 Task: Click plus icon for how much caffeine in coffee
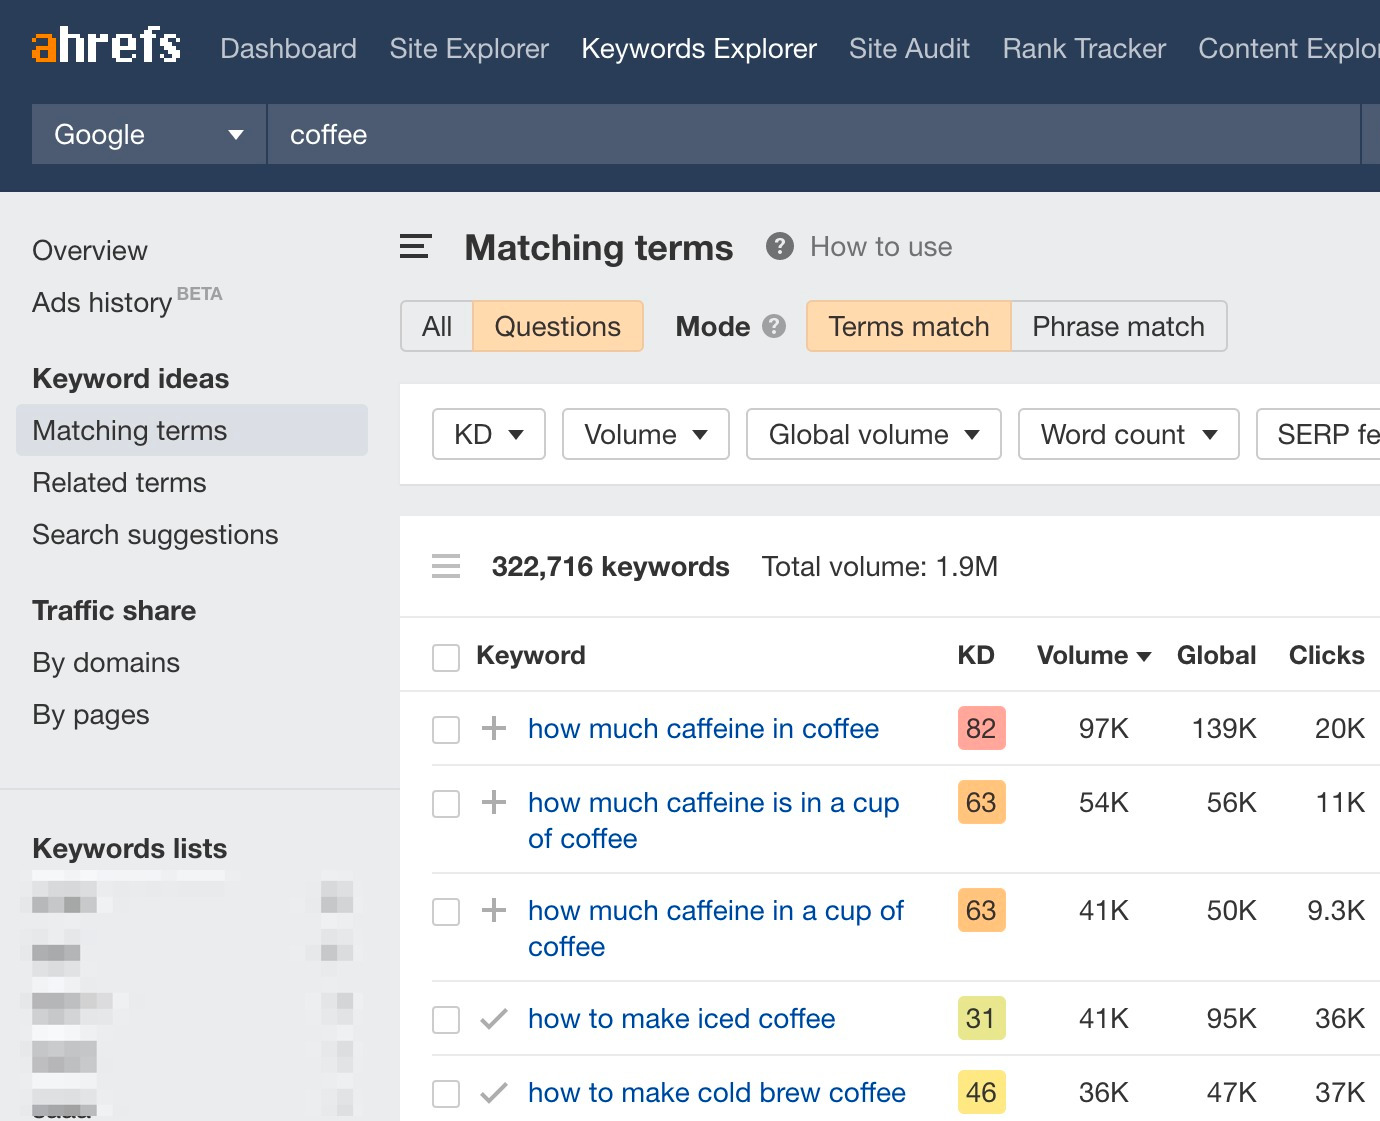tap(494, 728)
